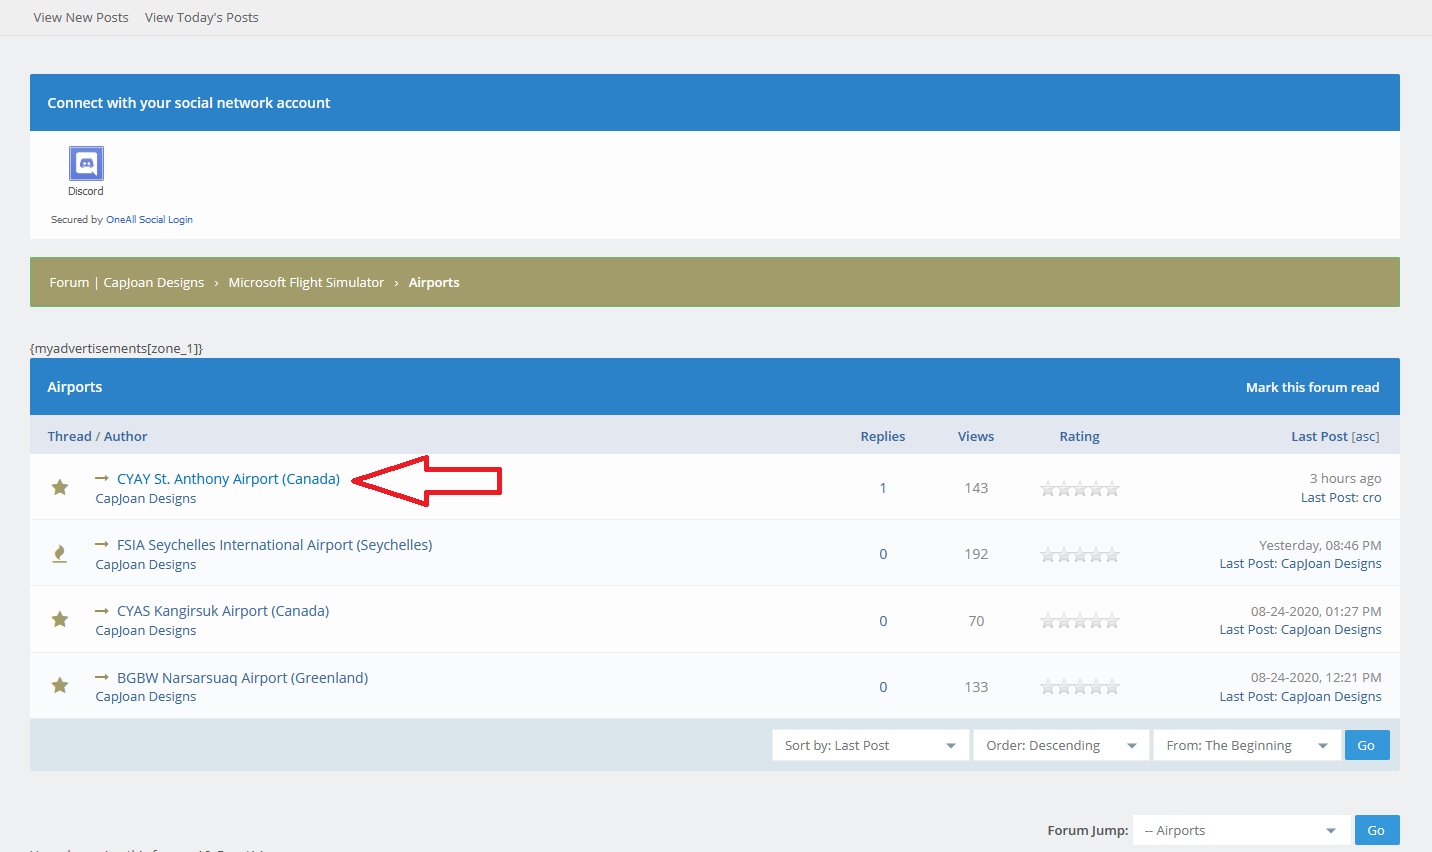
Task: Click the star icon beside the BGBW Narsarsuaq thread
Action: [x=60, y=685]
